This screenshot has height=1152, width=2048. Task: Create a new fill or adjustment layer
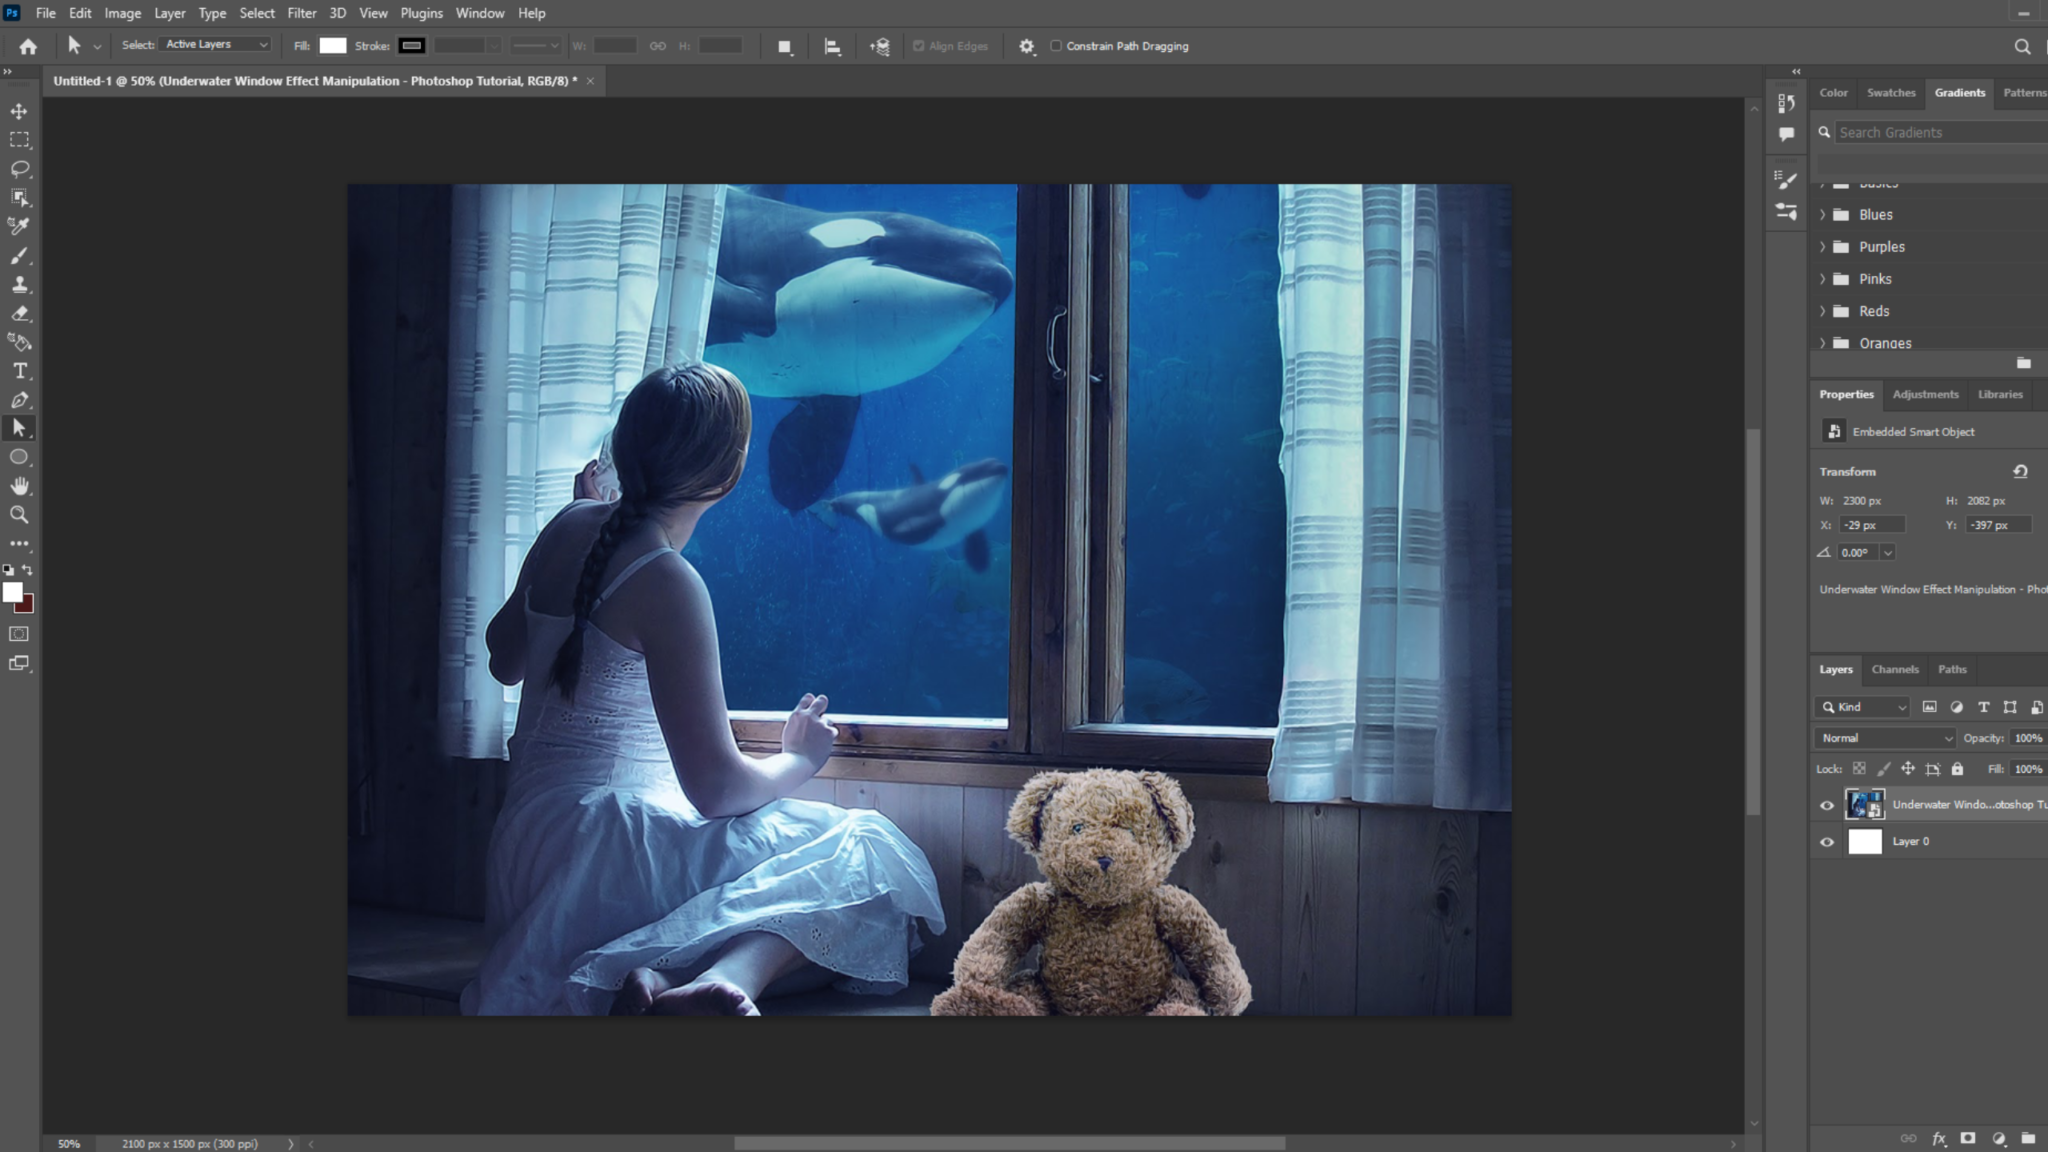(x=1998, y=1139)
